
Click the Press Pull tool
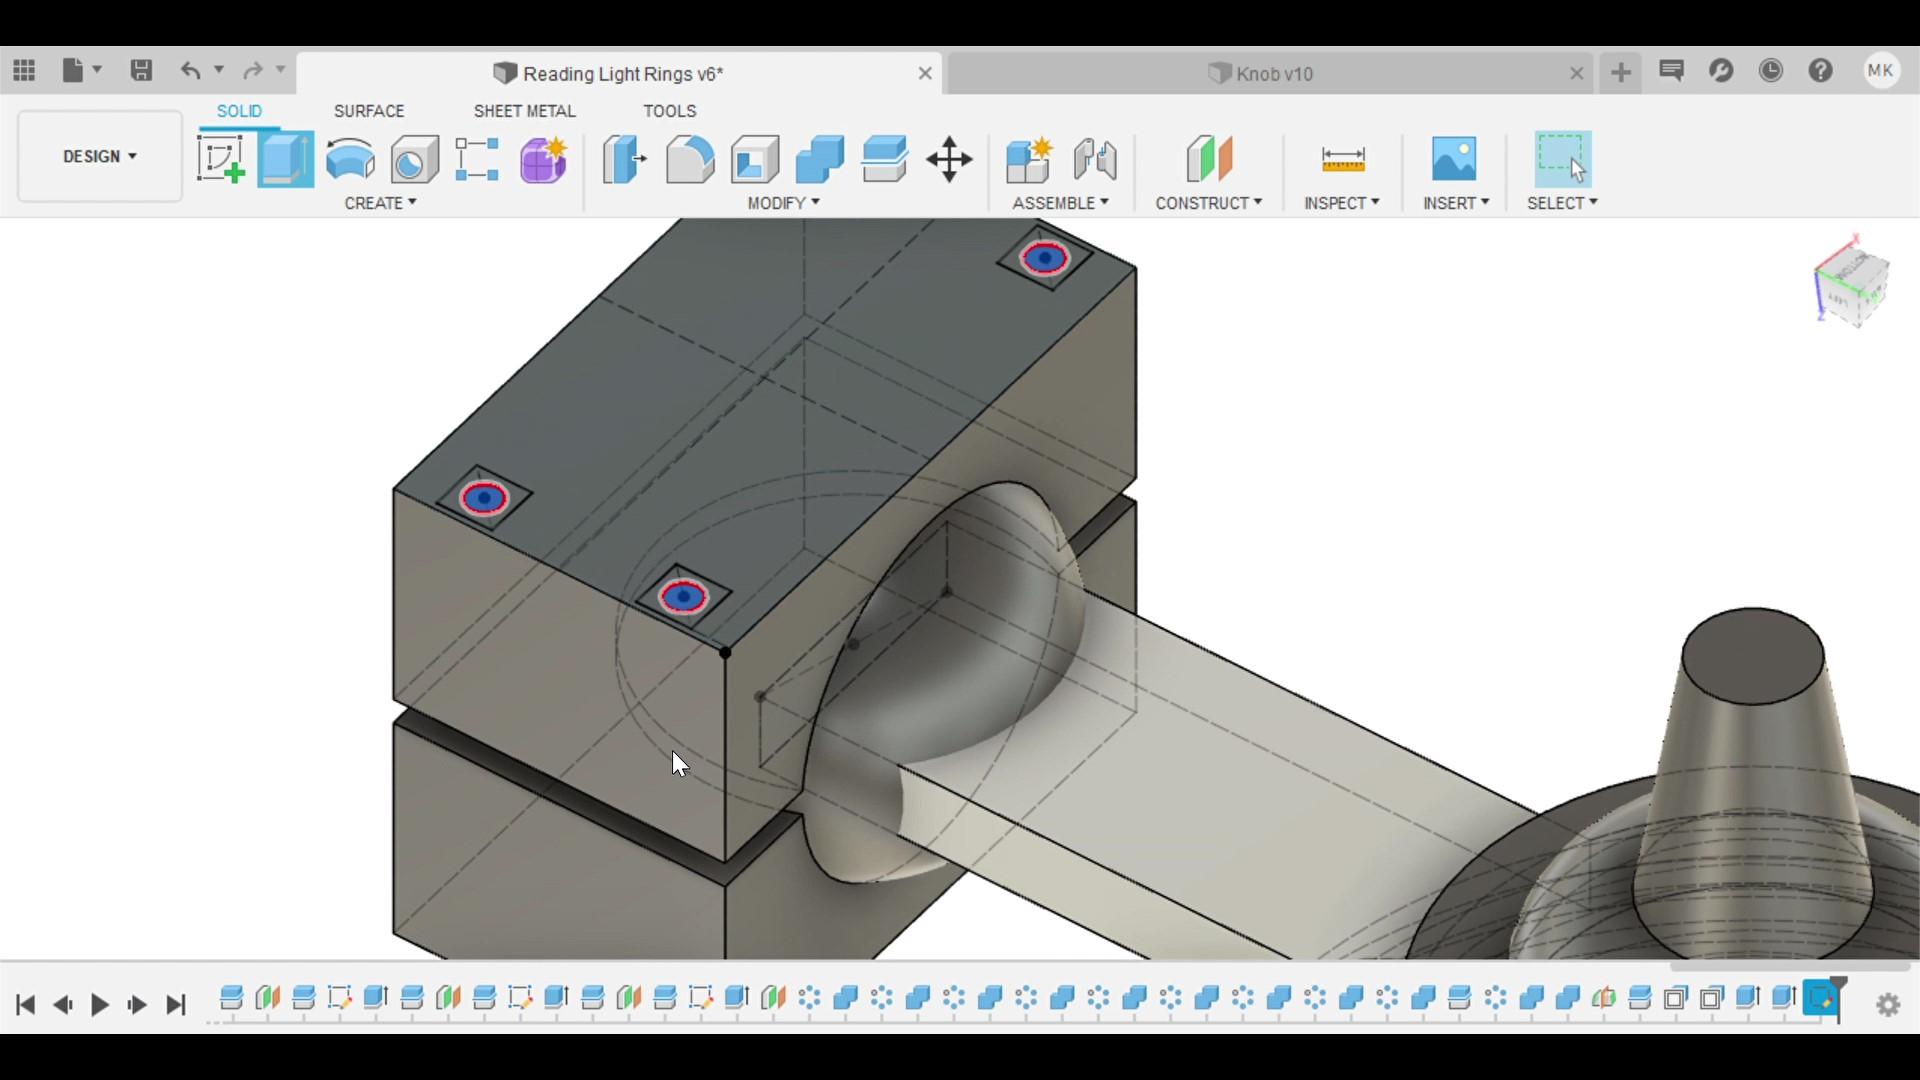(x=624, y=159)
